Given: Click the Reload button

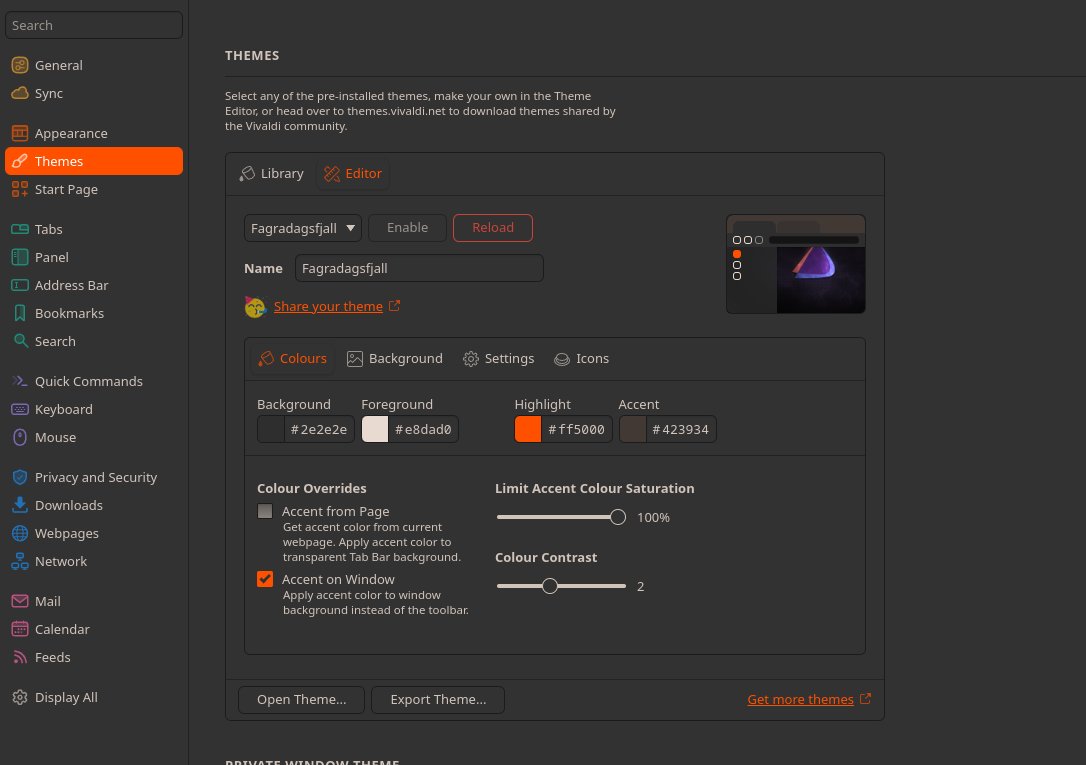Looking at the screenshot, I should tap(492, 228).
